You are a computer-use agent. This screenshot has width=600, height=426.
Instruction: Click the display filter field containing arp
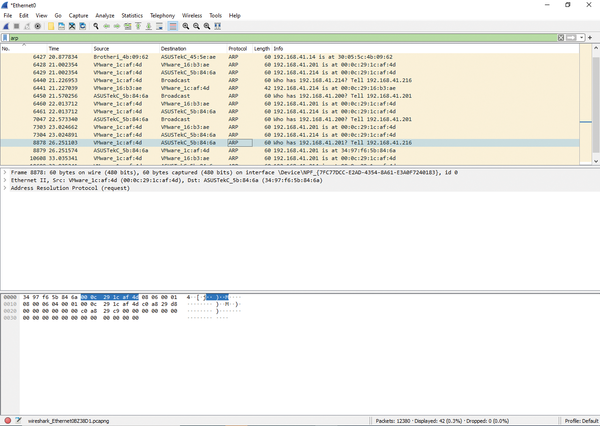tap(282, 38)
